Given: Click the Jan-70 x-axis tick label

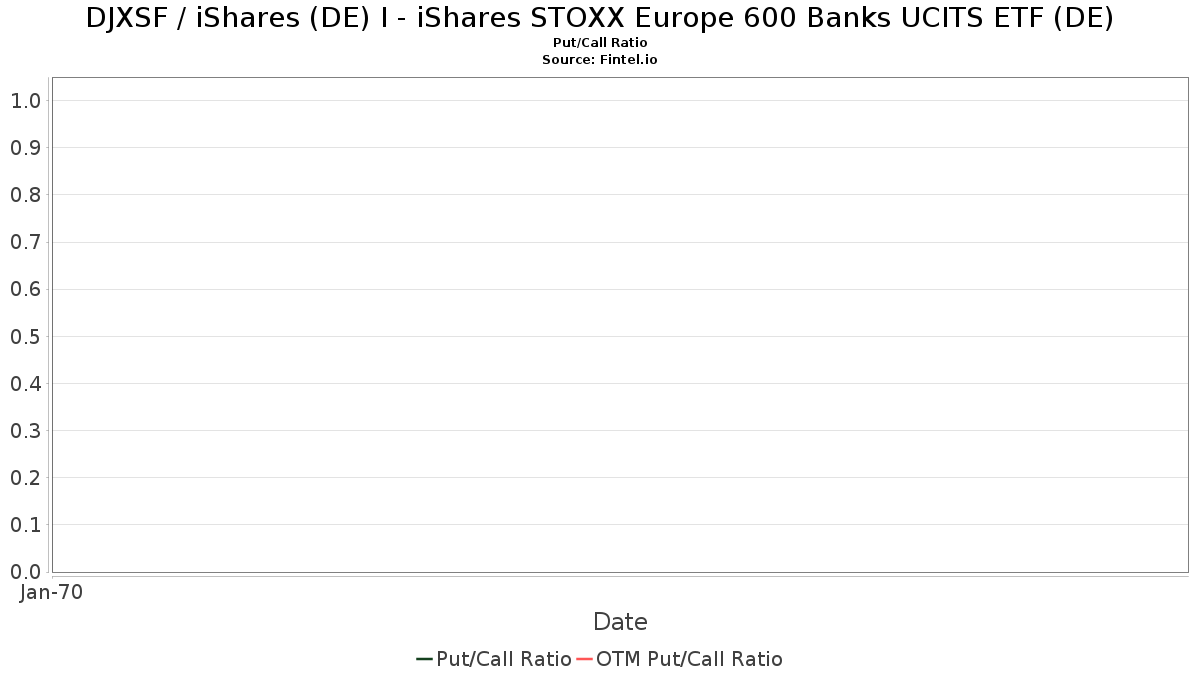Looking at the screenshot, I should pyautogui.click(x=51, y=592).
